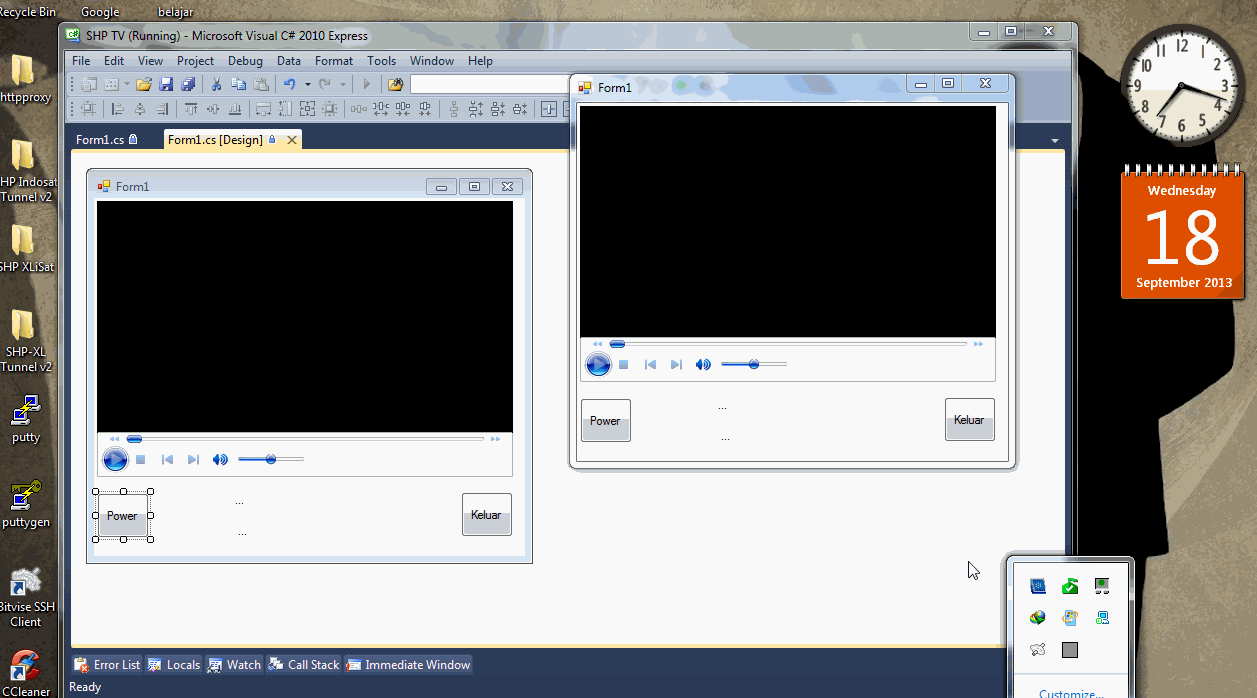Click the Redo arrow icon
Screen dimensions: 1257x698
pos(324,85)
